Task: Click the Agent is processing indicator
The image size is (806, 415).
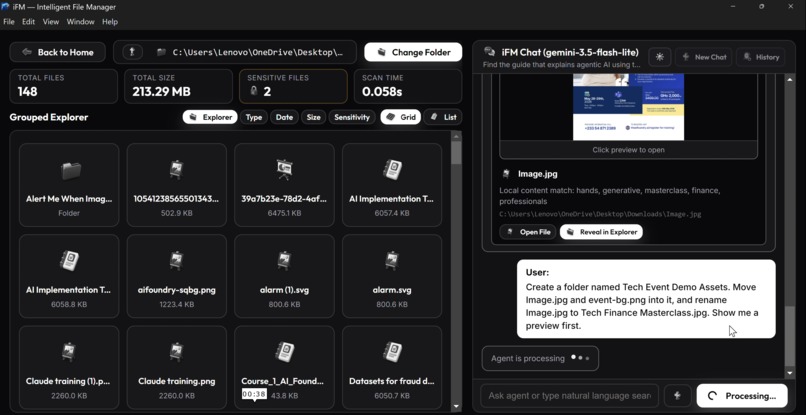Action: [x=540, y=358]
